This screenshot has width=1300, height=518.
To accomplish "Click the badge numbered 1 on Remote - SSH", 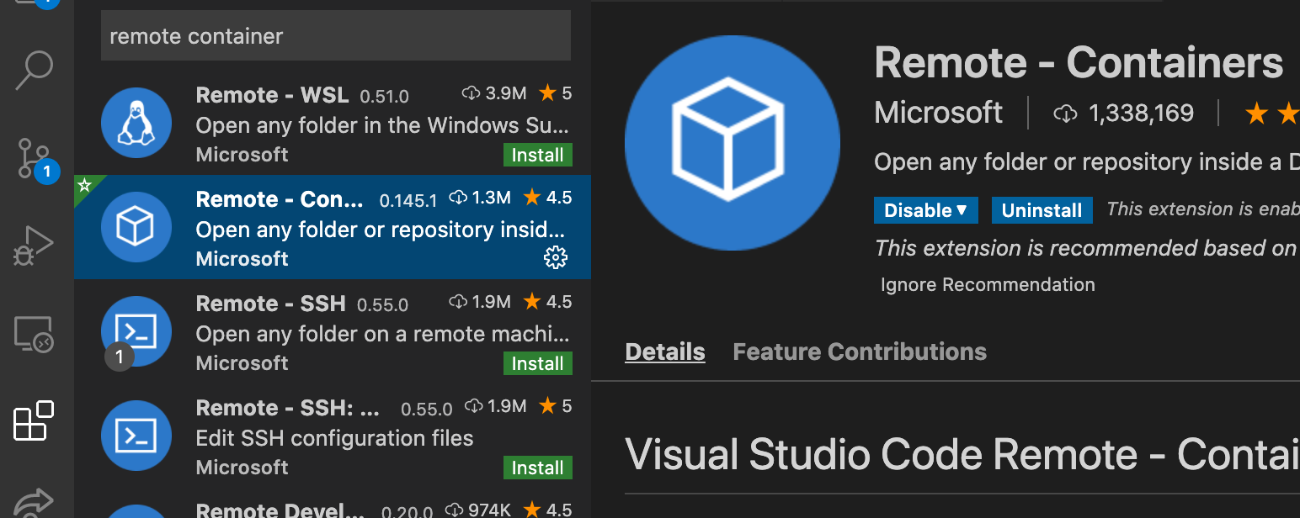I will [119, 356].
